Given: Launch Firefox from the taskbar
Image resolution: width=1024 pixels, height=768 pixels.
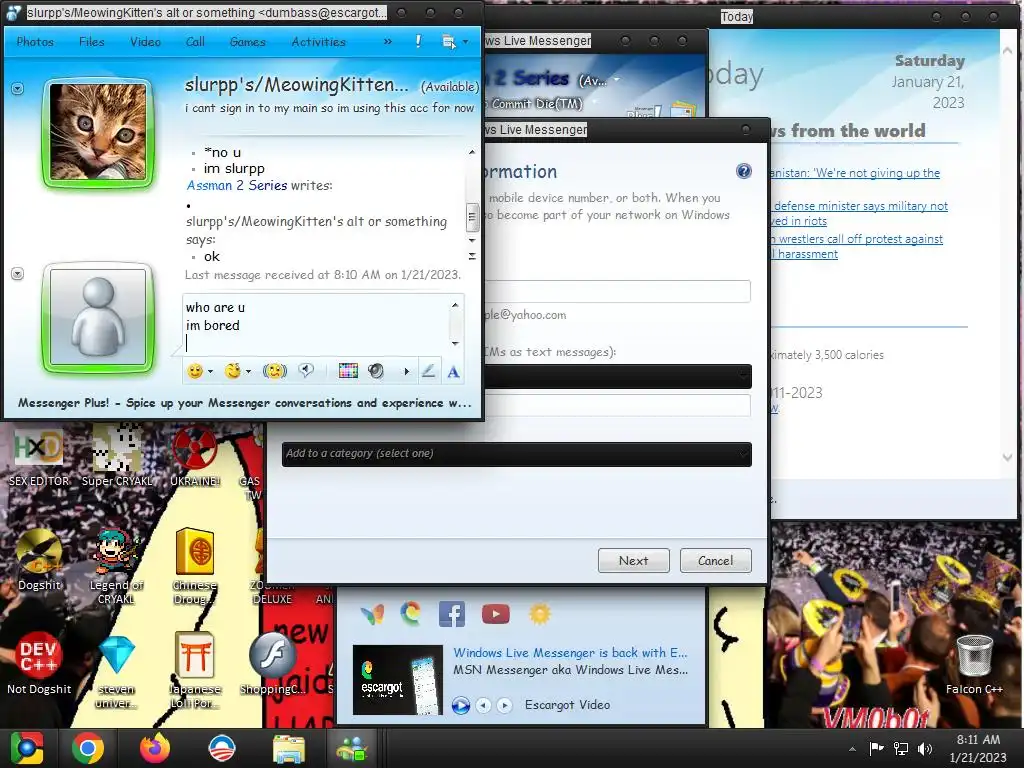Looking at the screenshot, I should 155,748.
